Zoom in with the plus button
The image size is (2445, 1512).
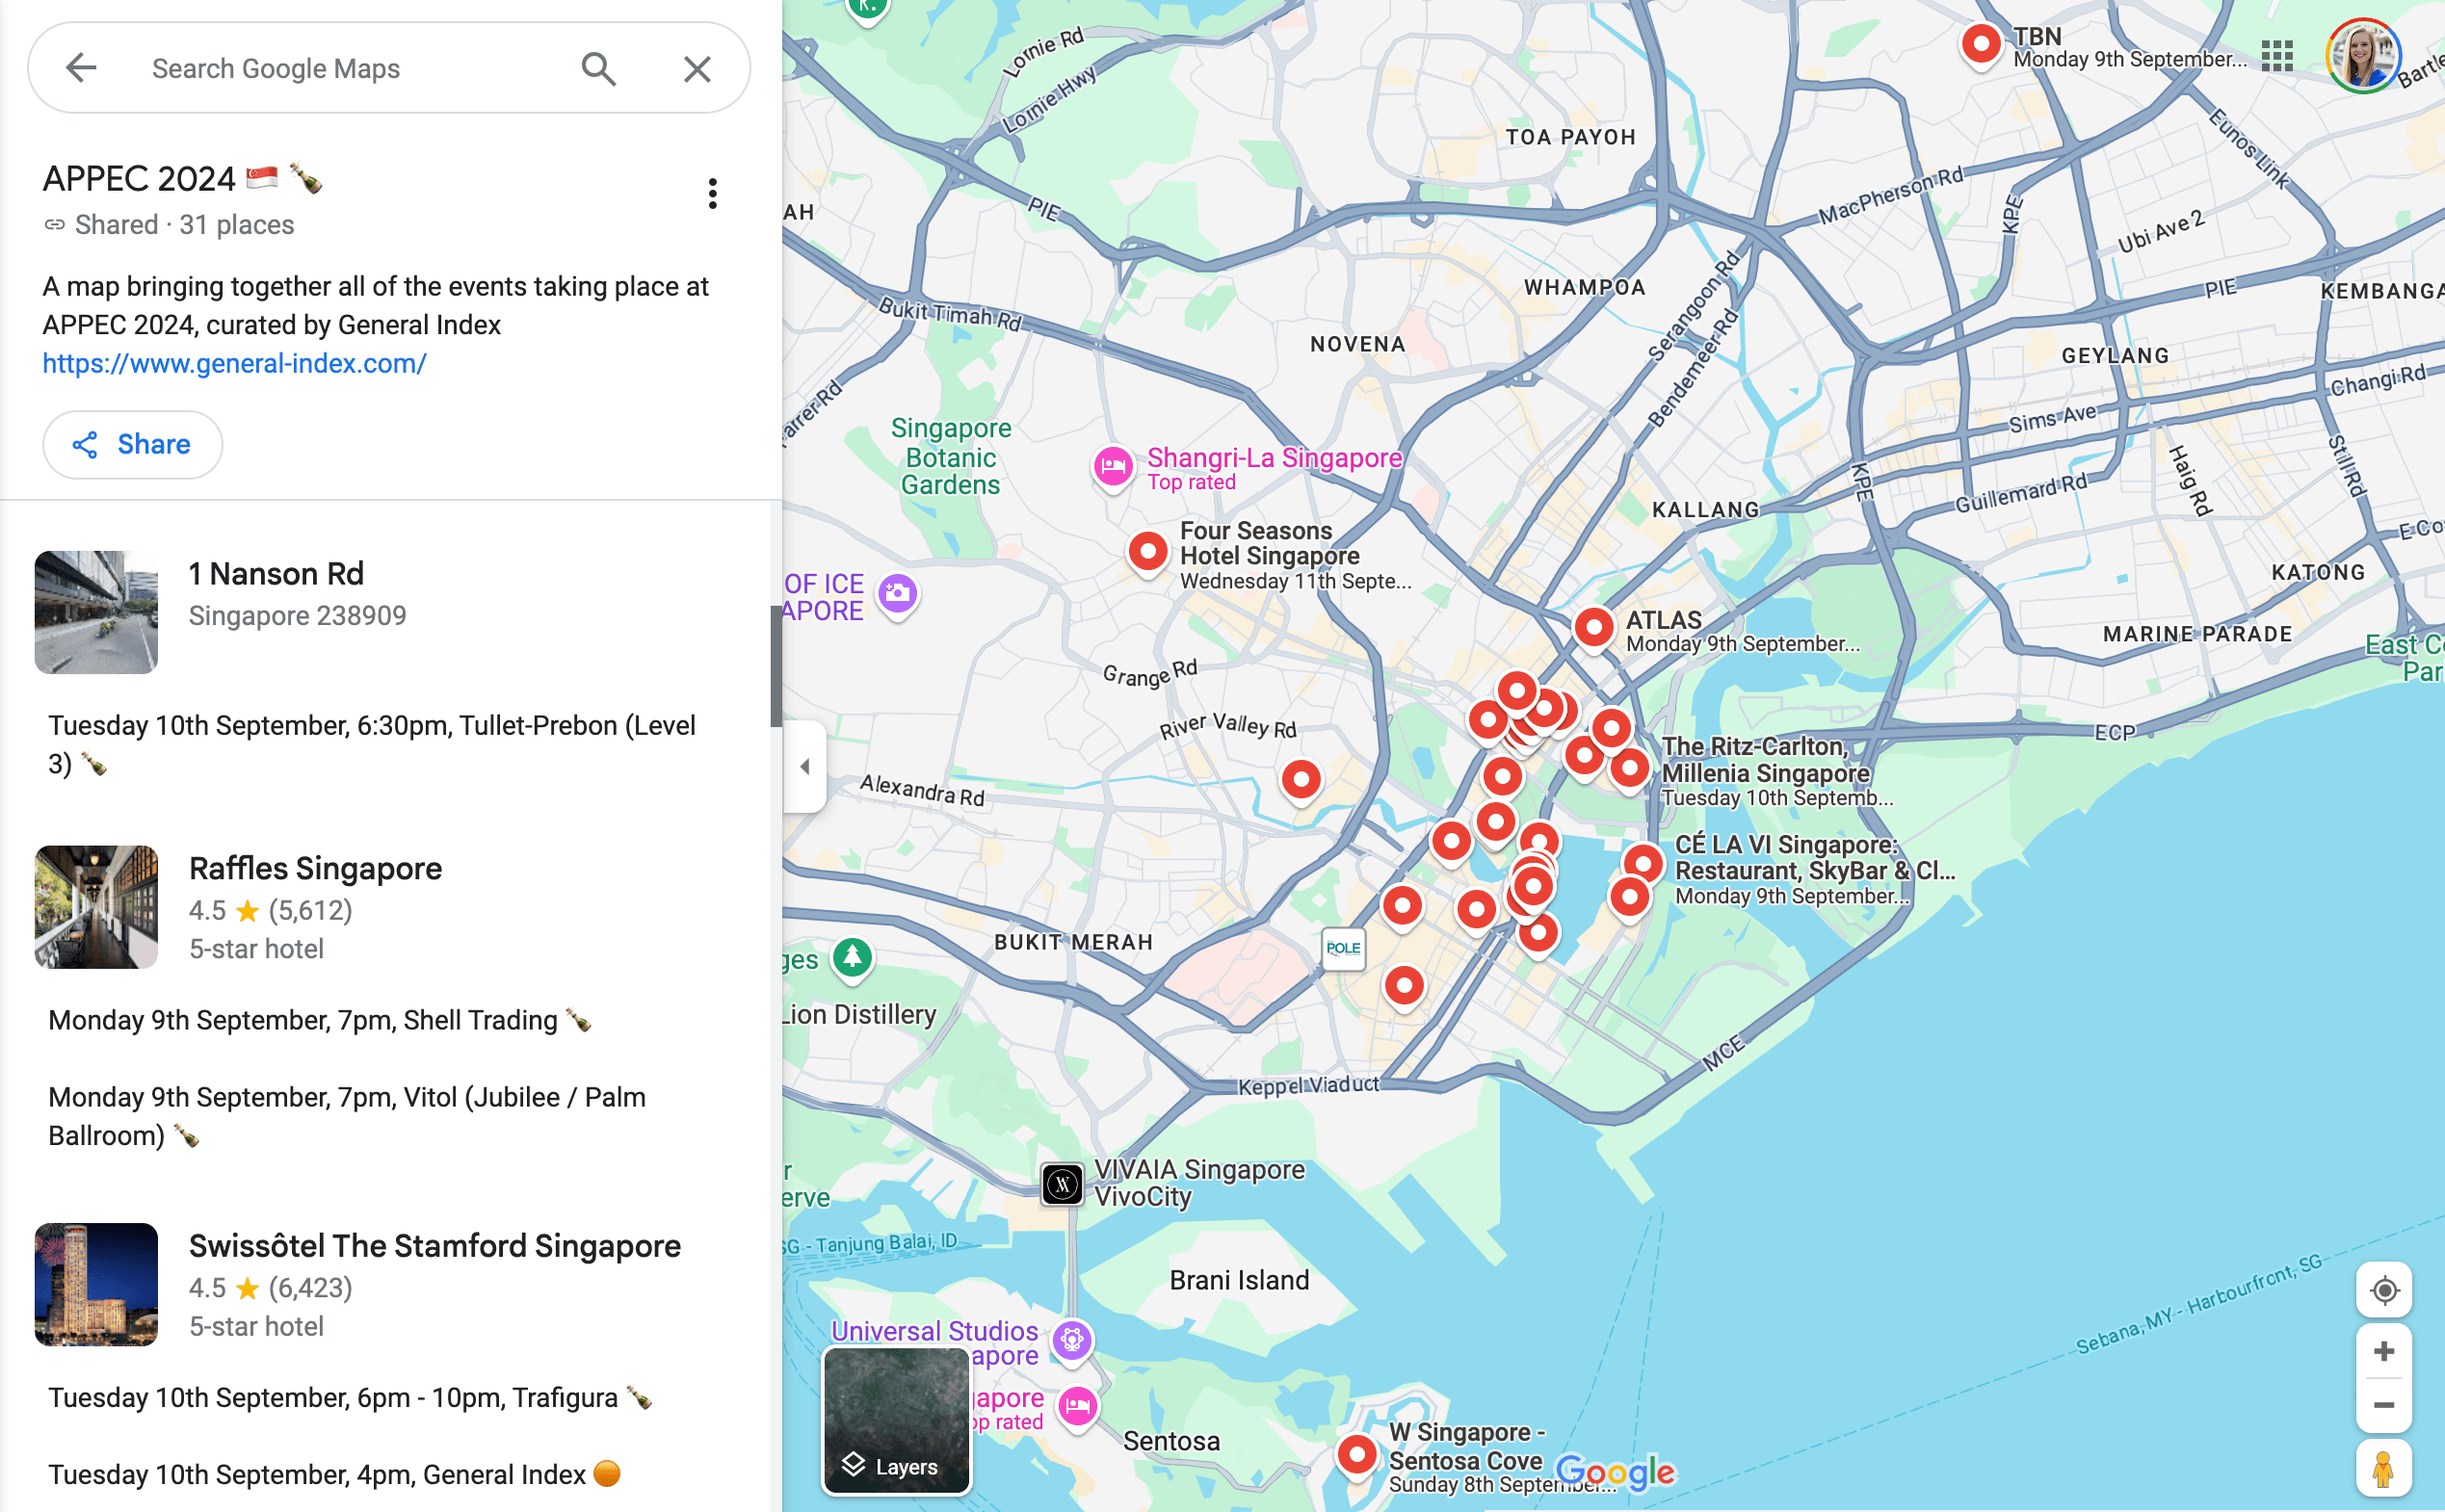click(x=2383, y=1352)
